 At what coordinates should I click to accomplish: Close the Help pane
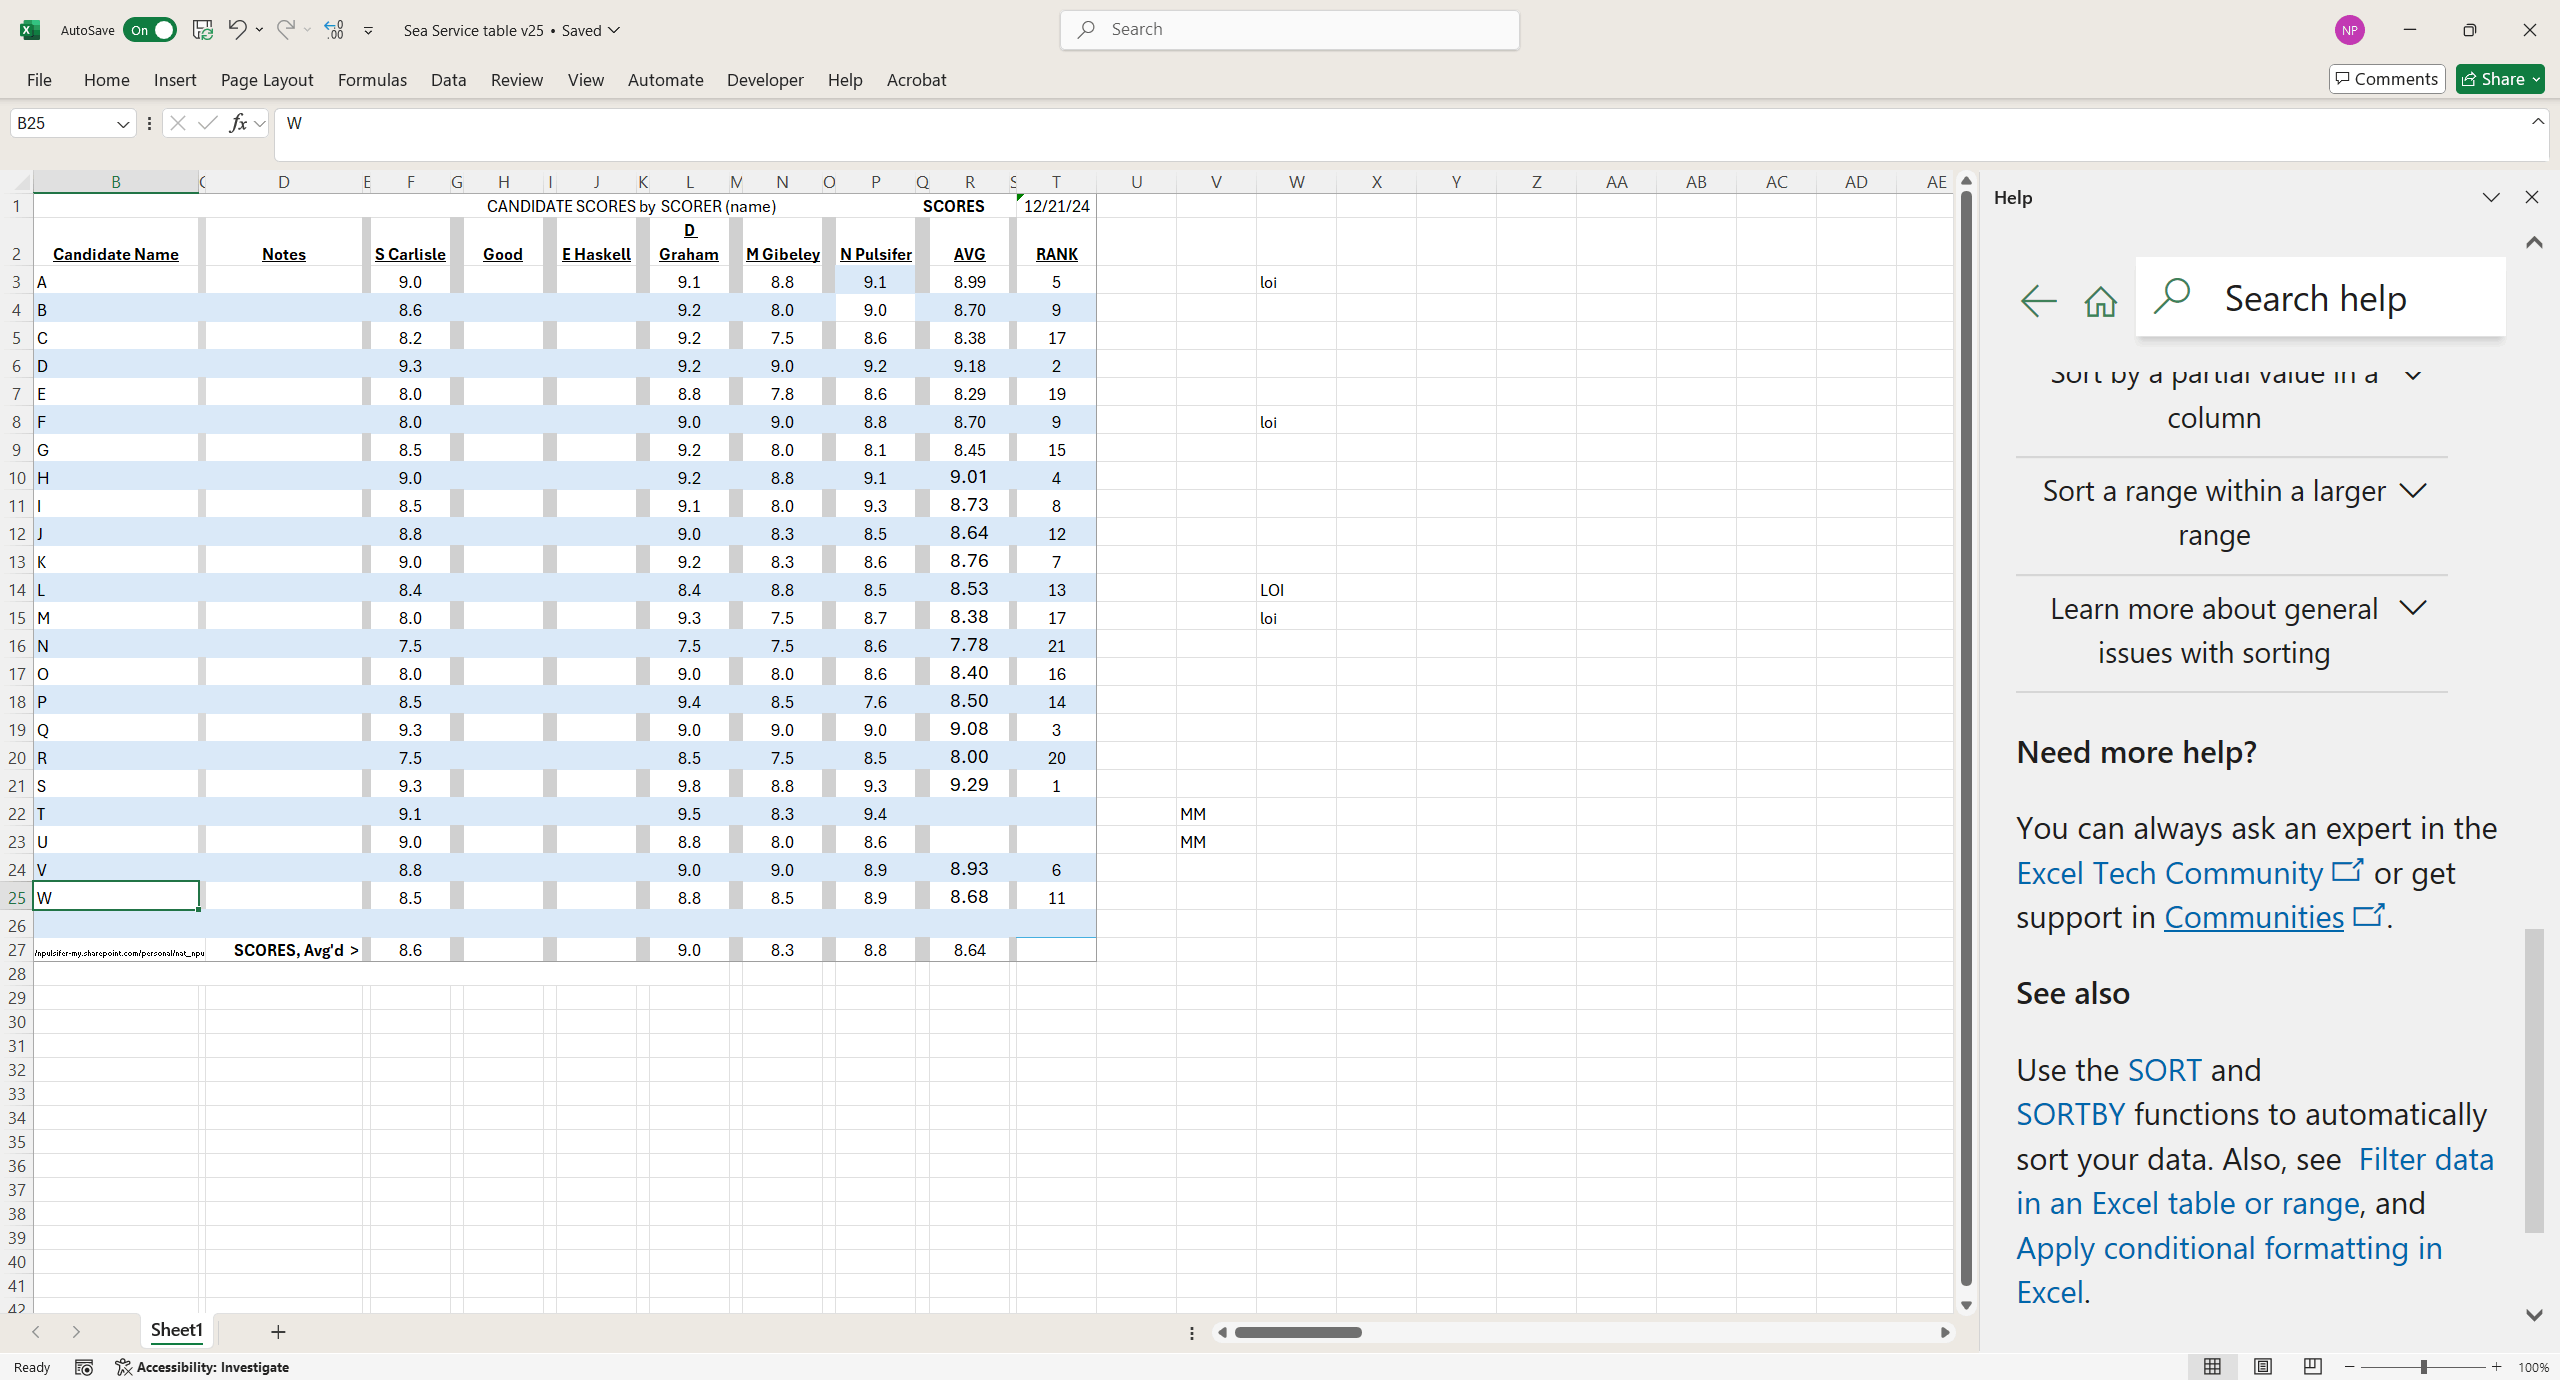[x=2532, y=197]
